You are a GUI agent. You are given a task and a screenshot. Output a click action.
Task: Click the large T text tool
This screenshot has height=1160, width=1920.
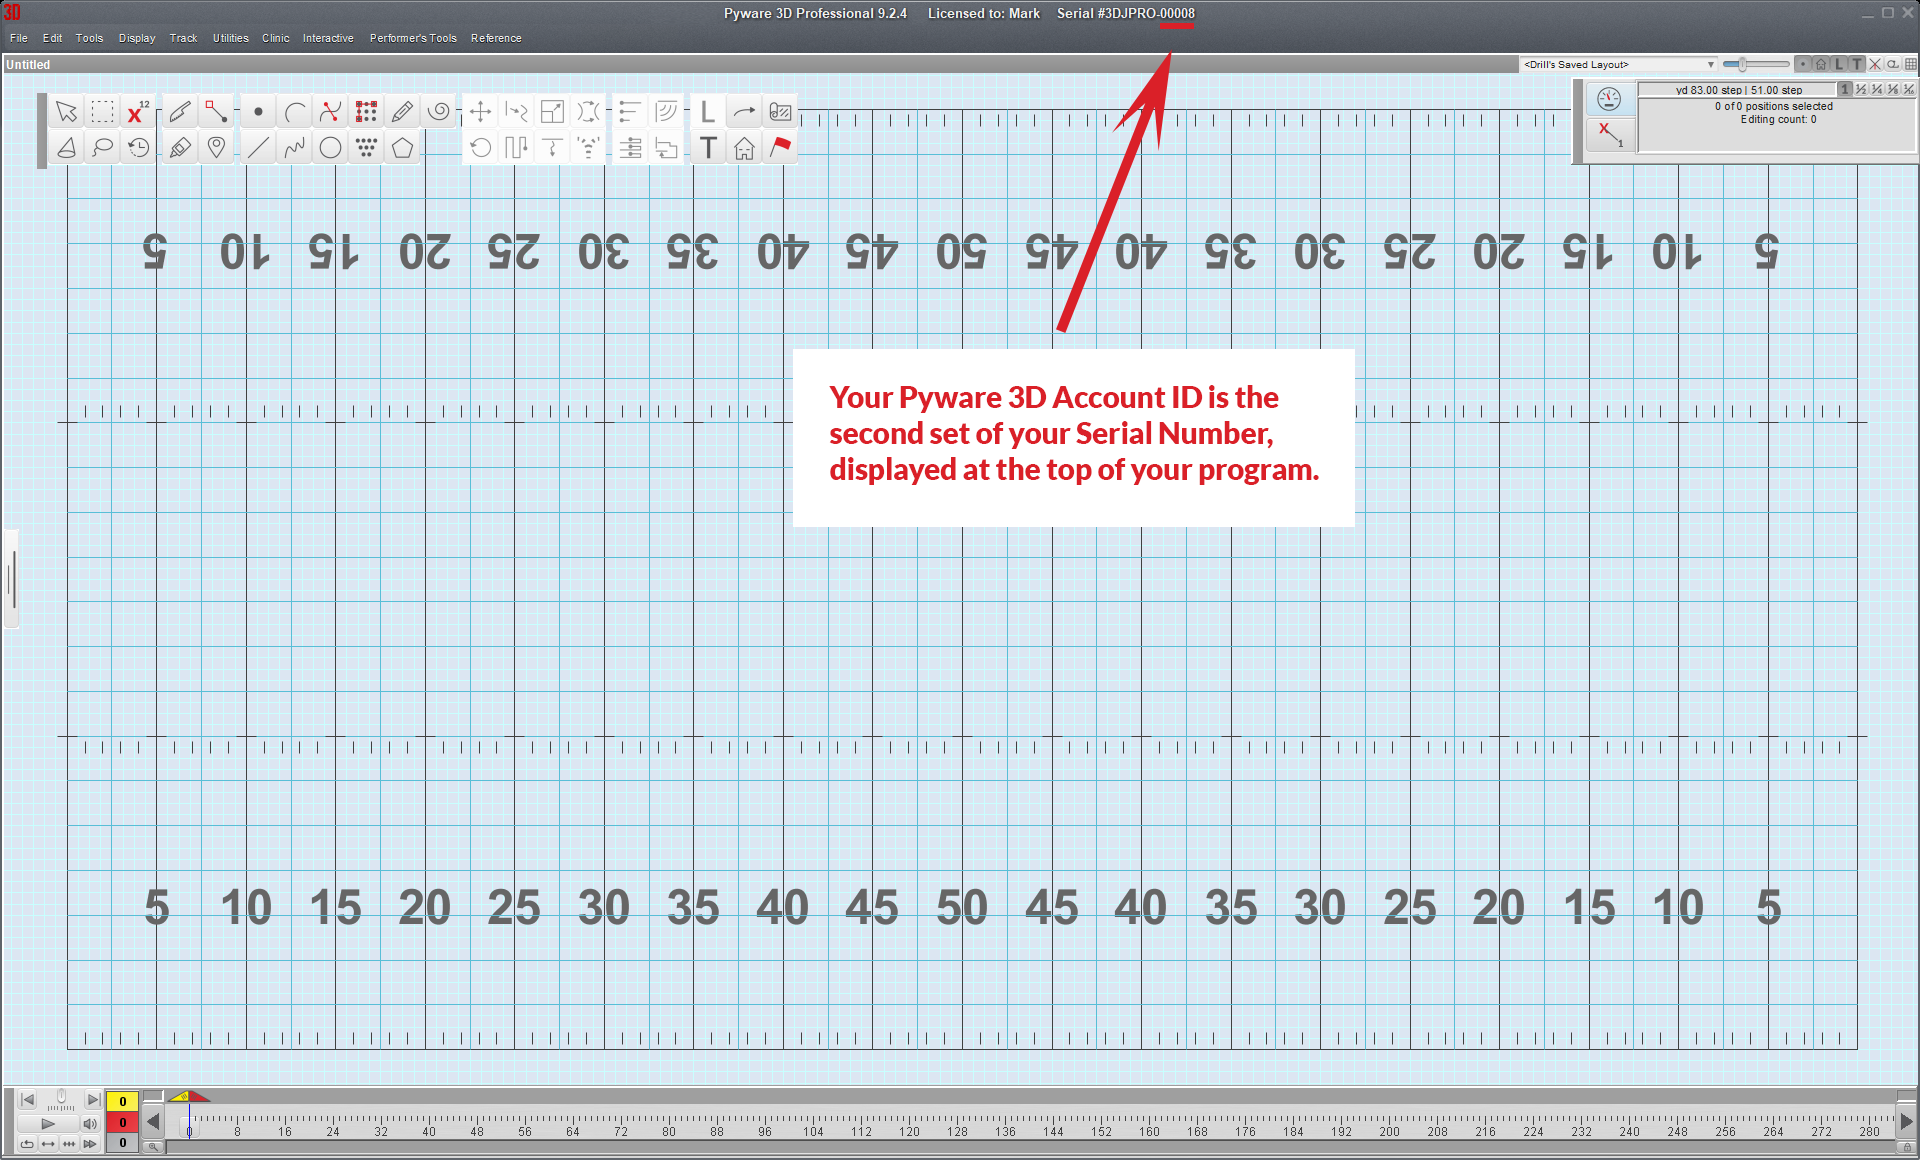tap(708, 148)
